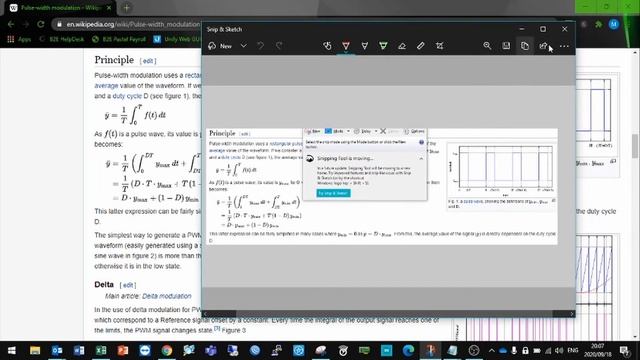Screen dimensions: 640x360
Task: Open the clock showing 20:07
Action: (x=597, y=350)
